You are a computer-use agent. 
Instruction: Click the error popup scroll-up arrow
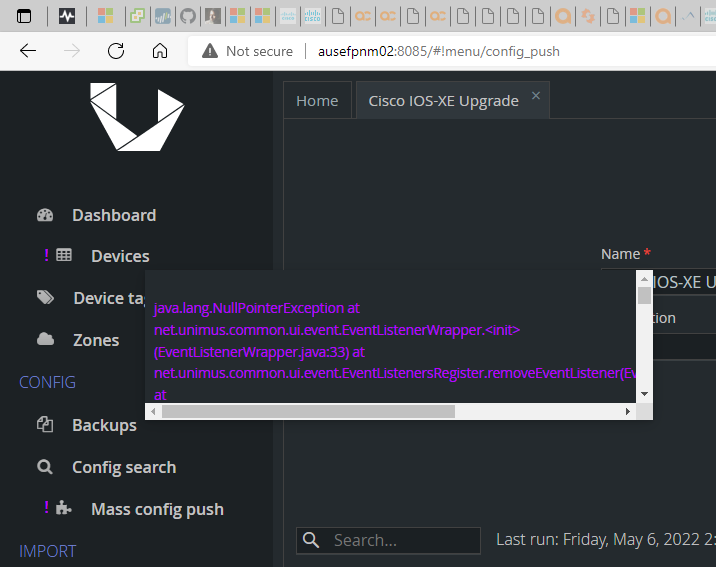[x=644, y=279]
